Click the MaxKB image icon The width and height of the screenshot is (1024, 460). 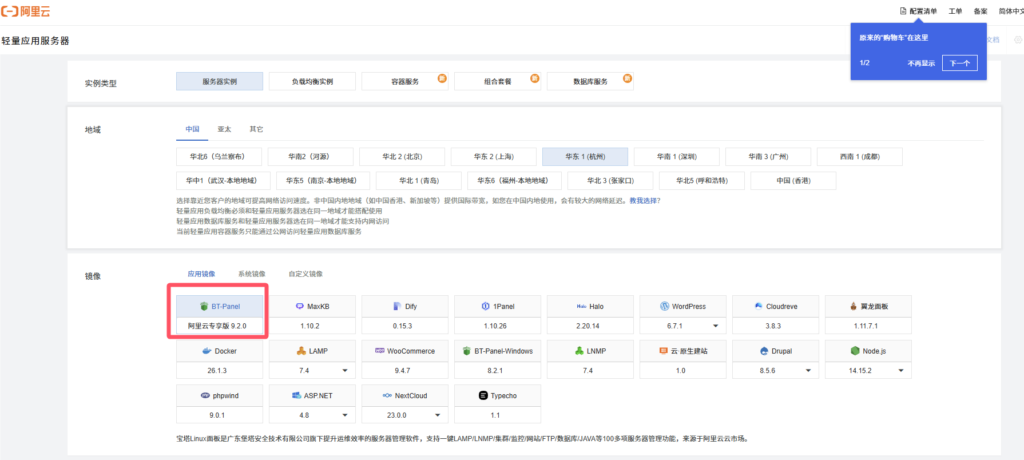point(300,306)
